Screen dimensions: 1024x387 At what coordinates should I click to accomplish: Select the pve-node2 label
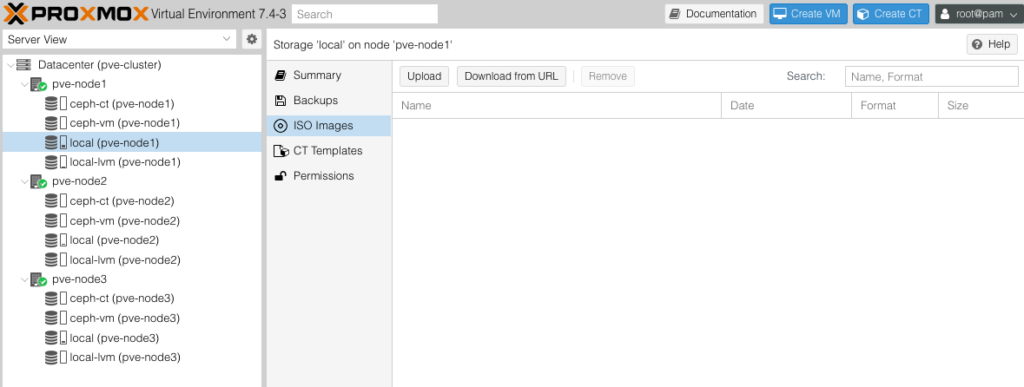click(79, 182)
